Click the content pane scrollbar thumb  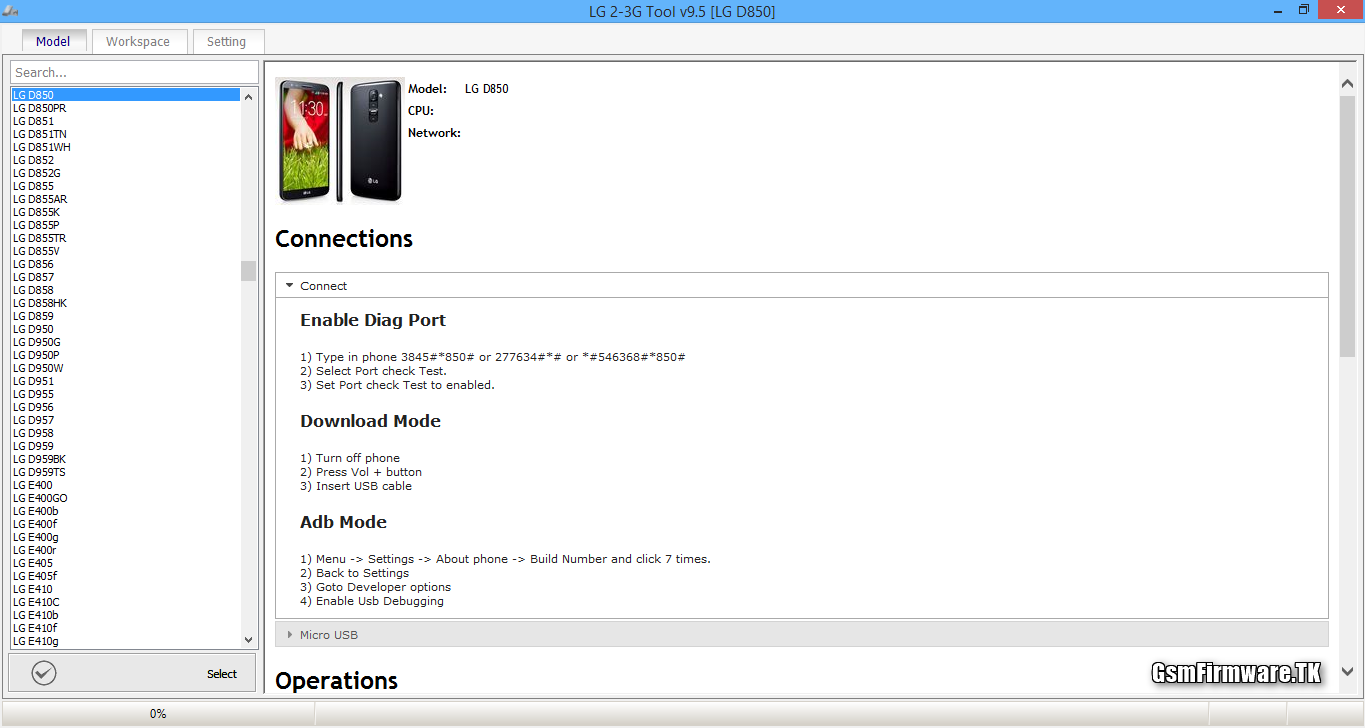1347,226
